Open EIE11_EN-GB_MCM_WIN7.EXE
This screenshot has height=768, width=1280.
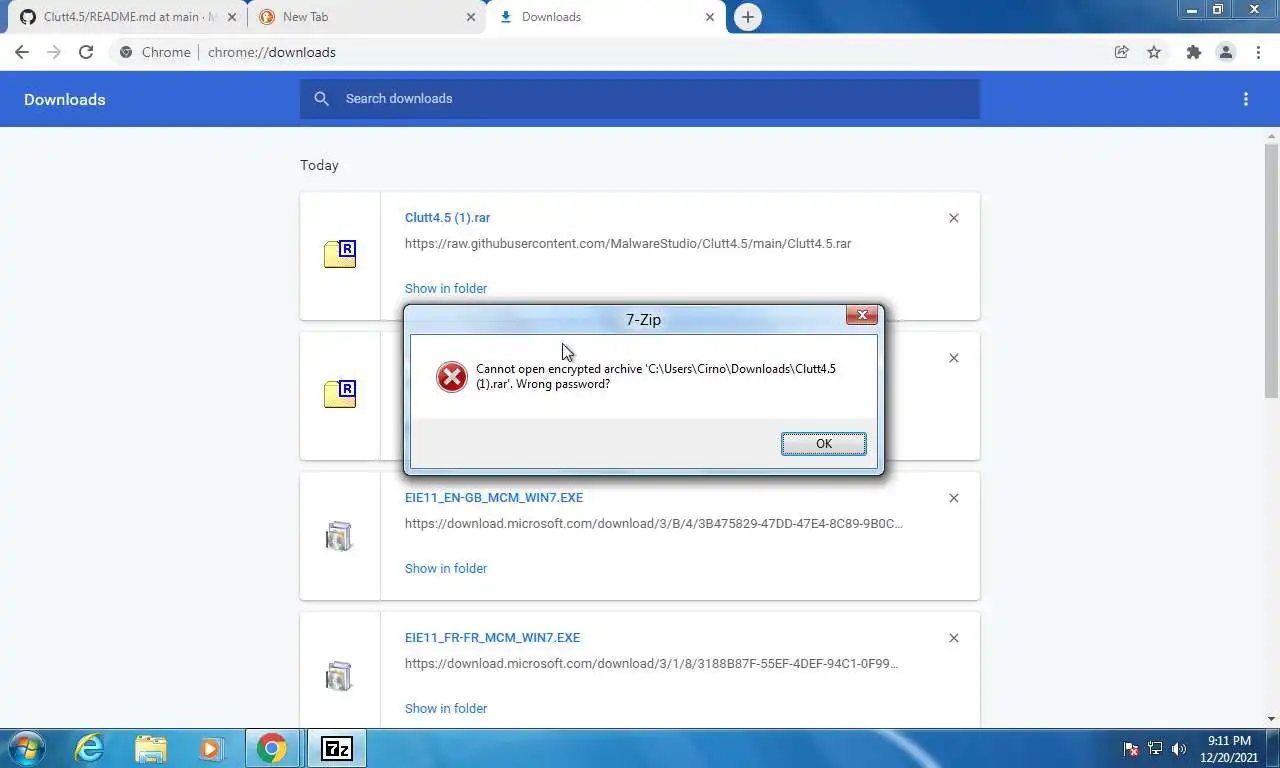coord(494,497)
